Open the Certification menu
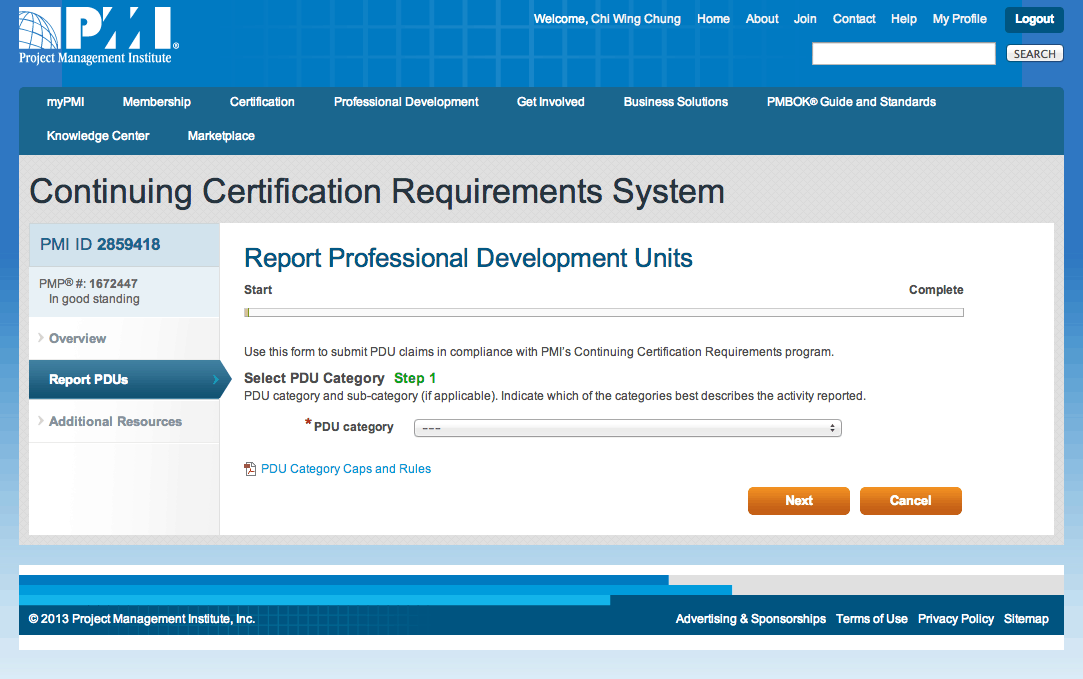 click(262, 101)
